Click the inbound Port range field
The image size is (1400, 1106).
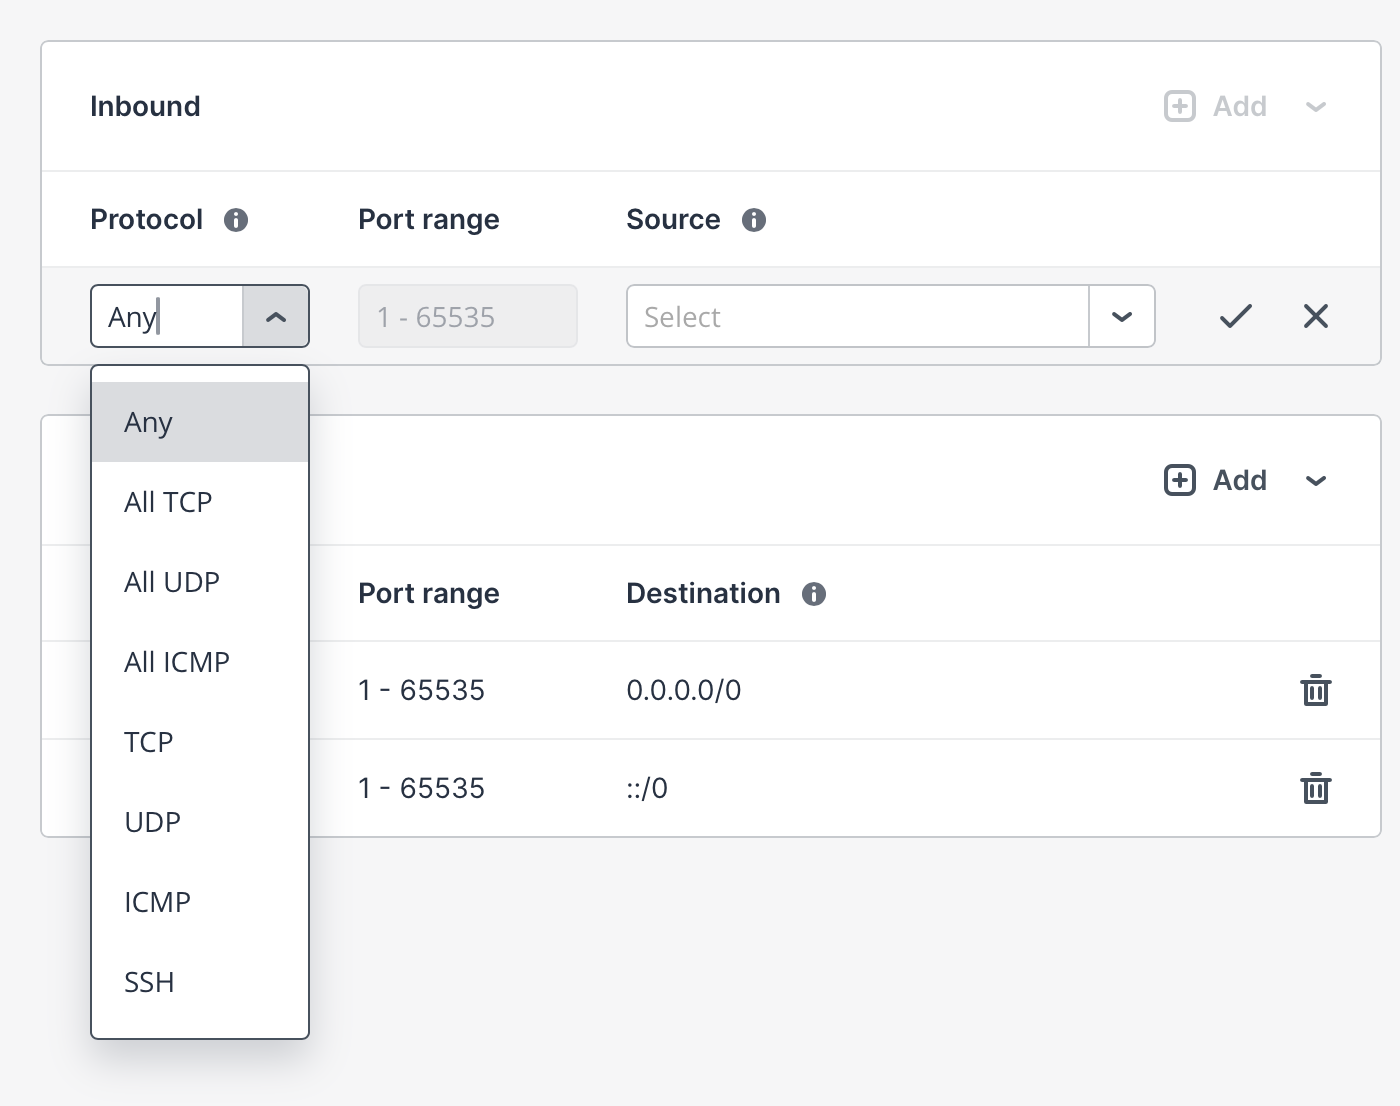467,317
